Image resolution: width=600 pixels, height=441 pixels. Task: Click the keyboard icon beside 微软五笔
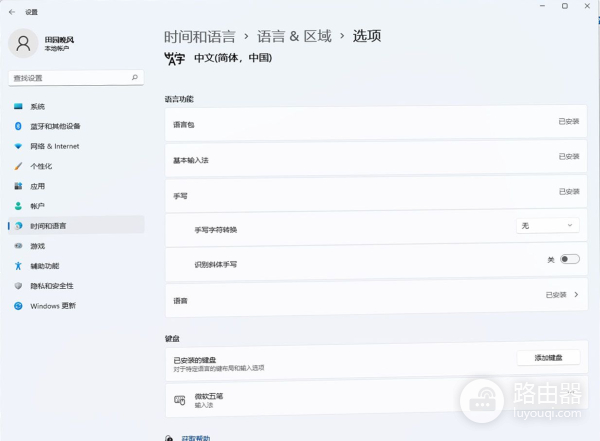click(x=179, y=400)
